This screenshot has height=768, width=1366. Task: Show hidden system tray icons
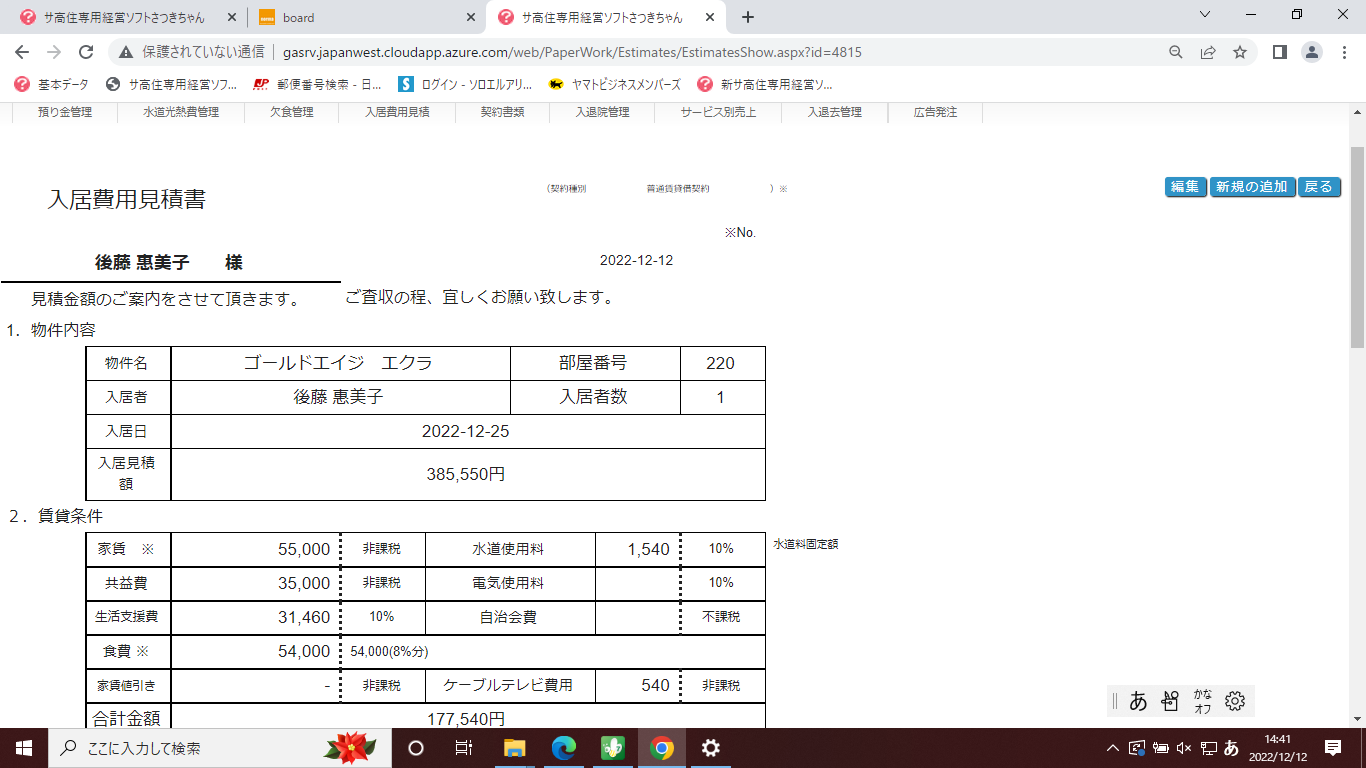1112,748
